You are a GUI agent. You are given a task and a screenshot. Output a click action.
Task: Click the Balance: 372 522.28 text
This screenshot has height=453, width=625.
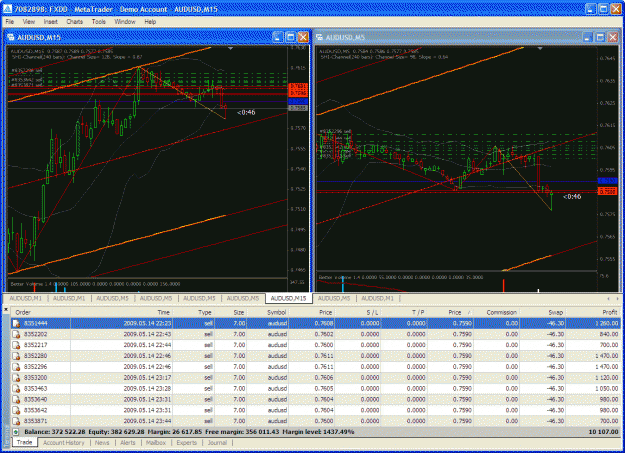[55, 432]
